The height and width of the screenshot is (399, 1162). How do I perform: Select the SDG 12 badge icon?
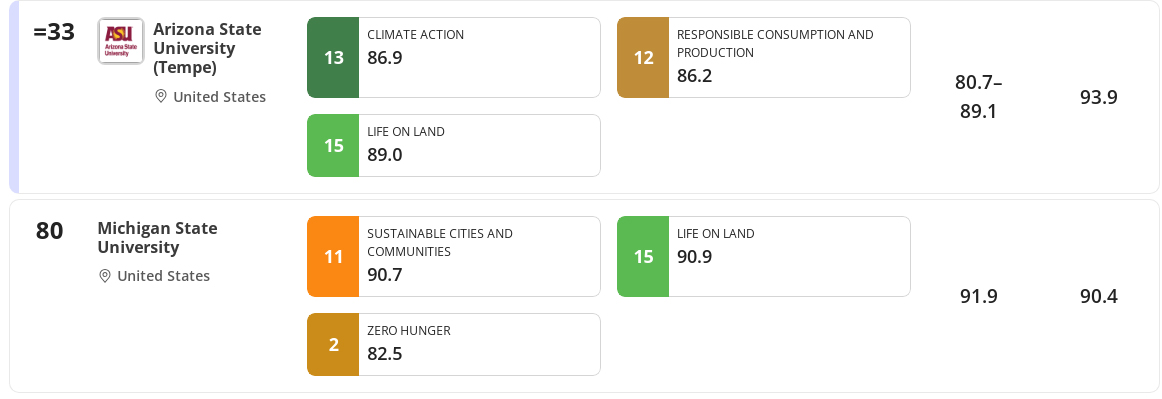643,58
